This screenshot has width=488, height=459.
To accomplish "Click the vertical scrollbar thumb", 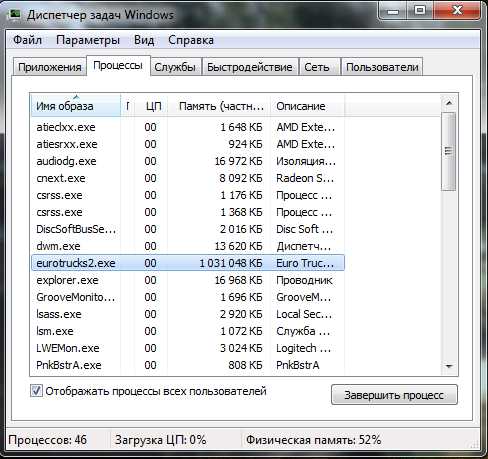I will tap(449, 152).
